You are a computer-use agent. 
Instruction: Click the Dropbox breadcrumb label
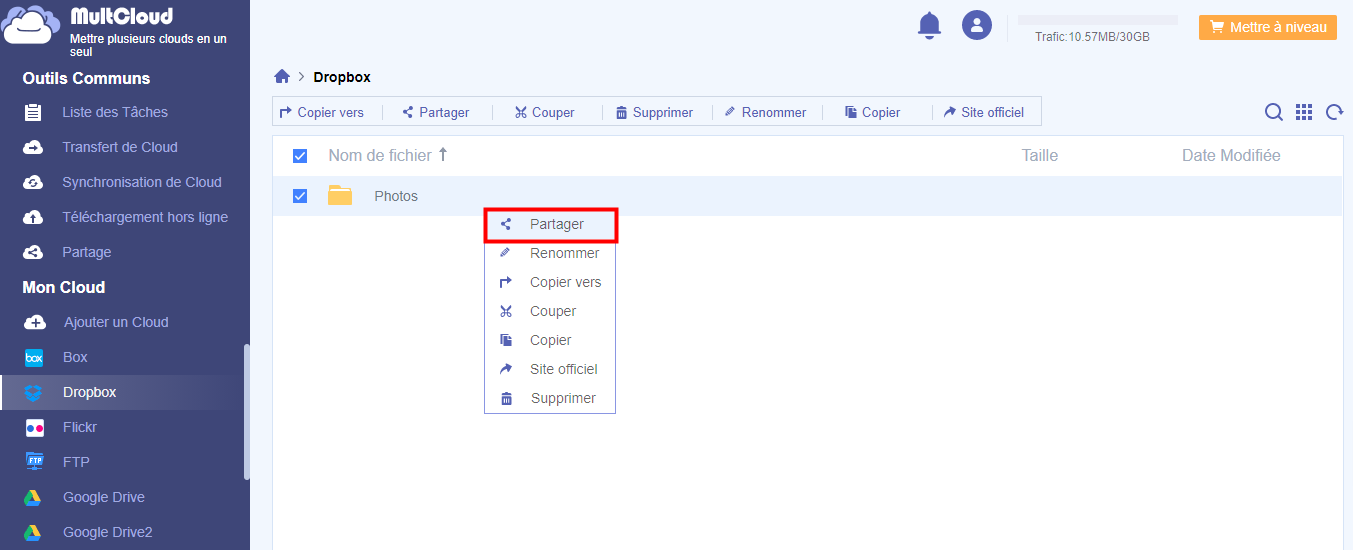[342, 77]
